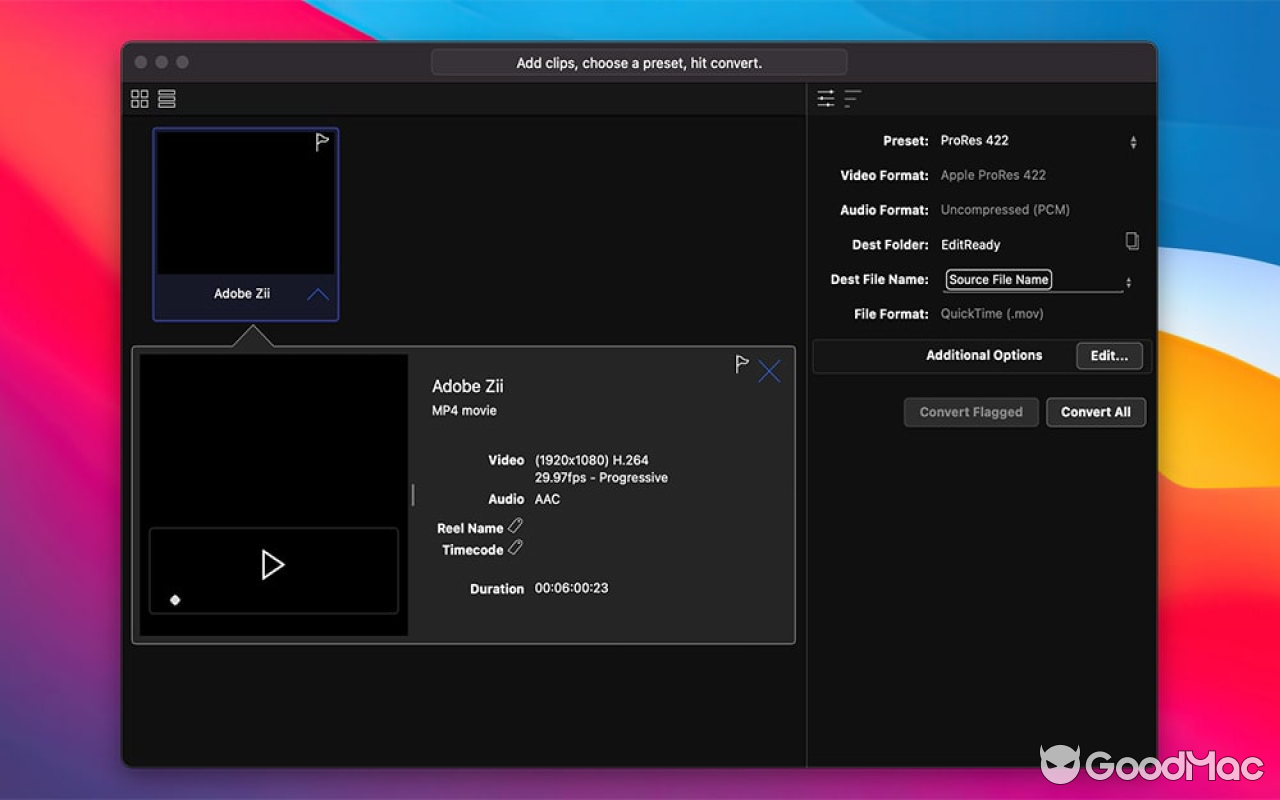
Task: Click the document icon next to Dest Folder
Action: [x=1132, y=243]
